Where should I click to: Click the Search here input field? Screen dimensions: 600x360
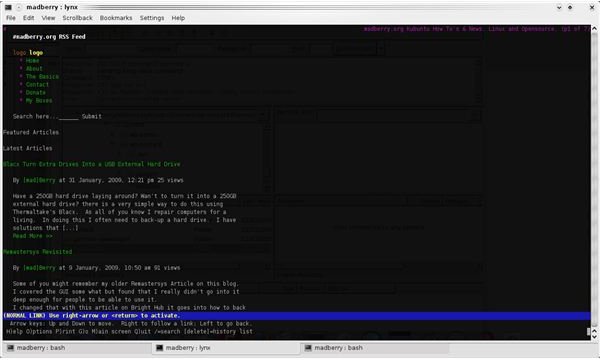[x=68, y=117]
